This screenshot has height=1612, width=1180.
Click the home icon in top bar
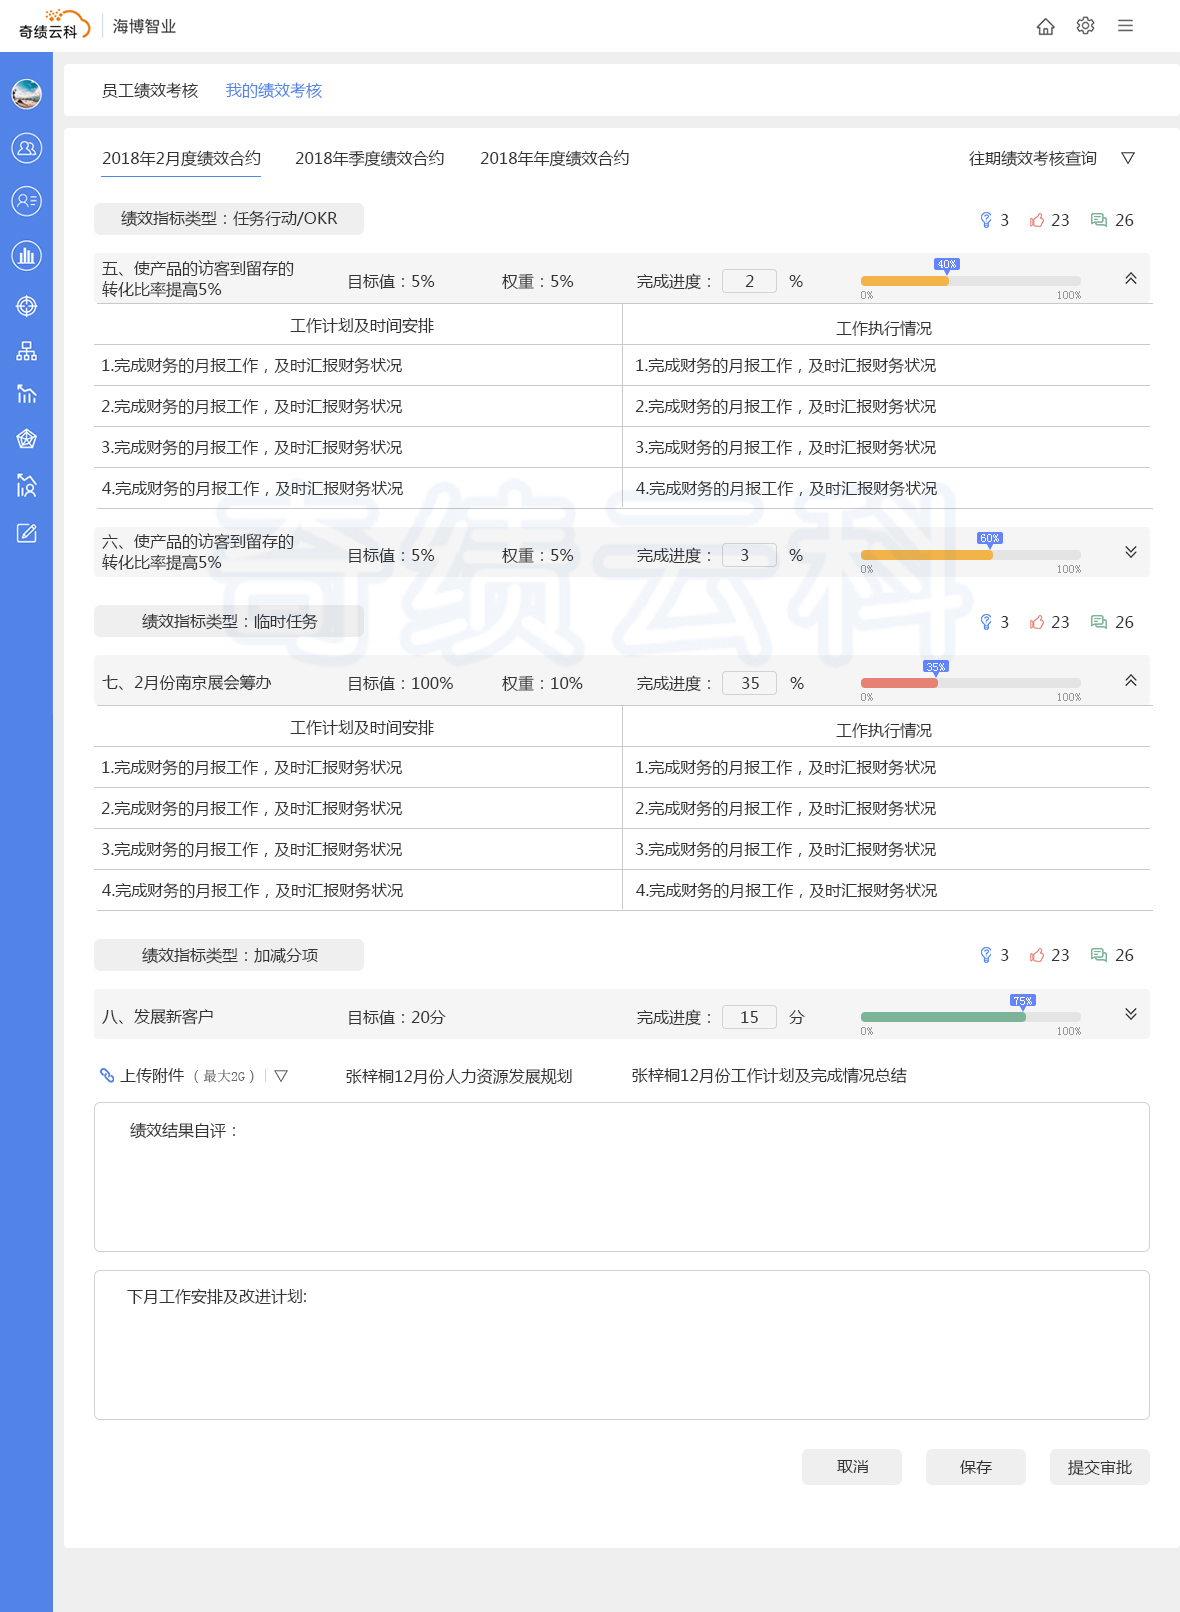[1045, 27]
